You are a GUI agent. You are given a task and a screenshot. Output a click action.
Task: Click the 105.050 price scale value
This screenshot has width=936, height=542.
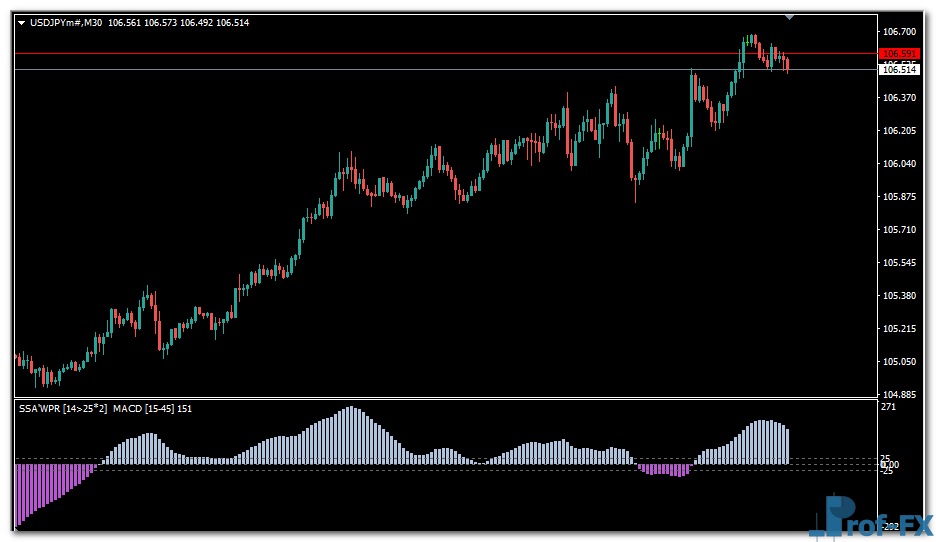pos(899,361)
